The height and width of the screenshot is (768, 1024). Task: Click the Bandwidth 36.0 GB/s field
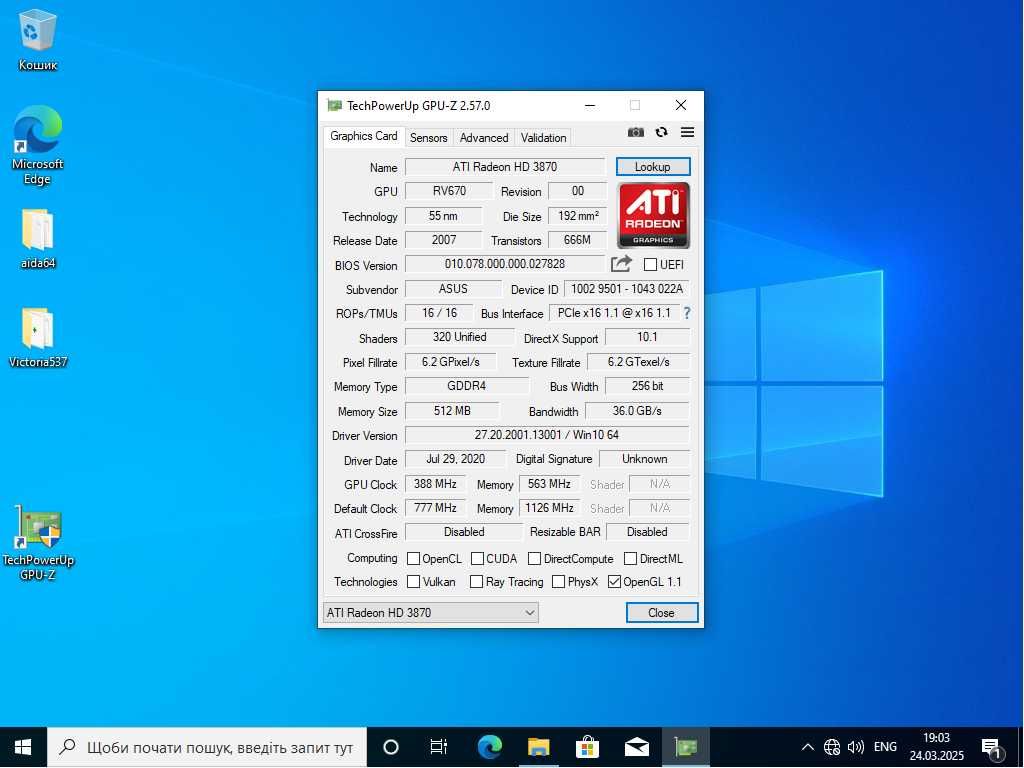click(x=637, y=411)
